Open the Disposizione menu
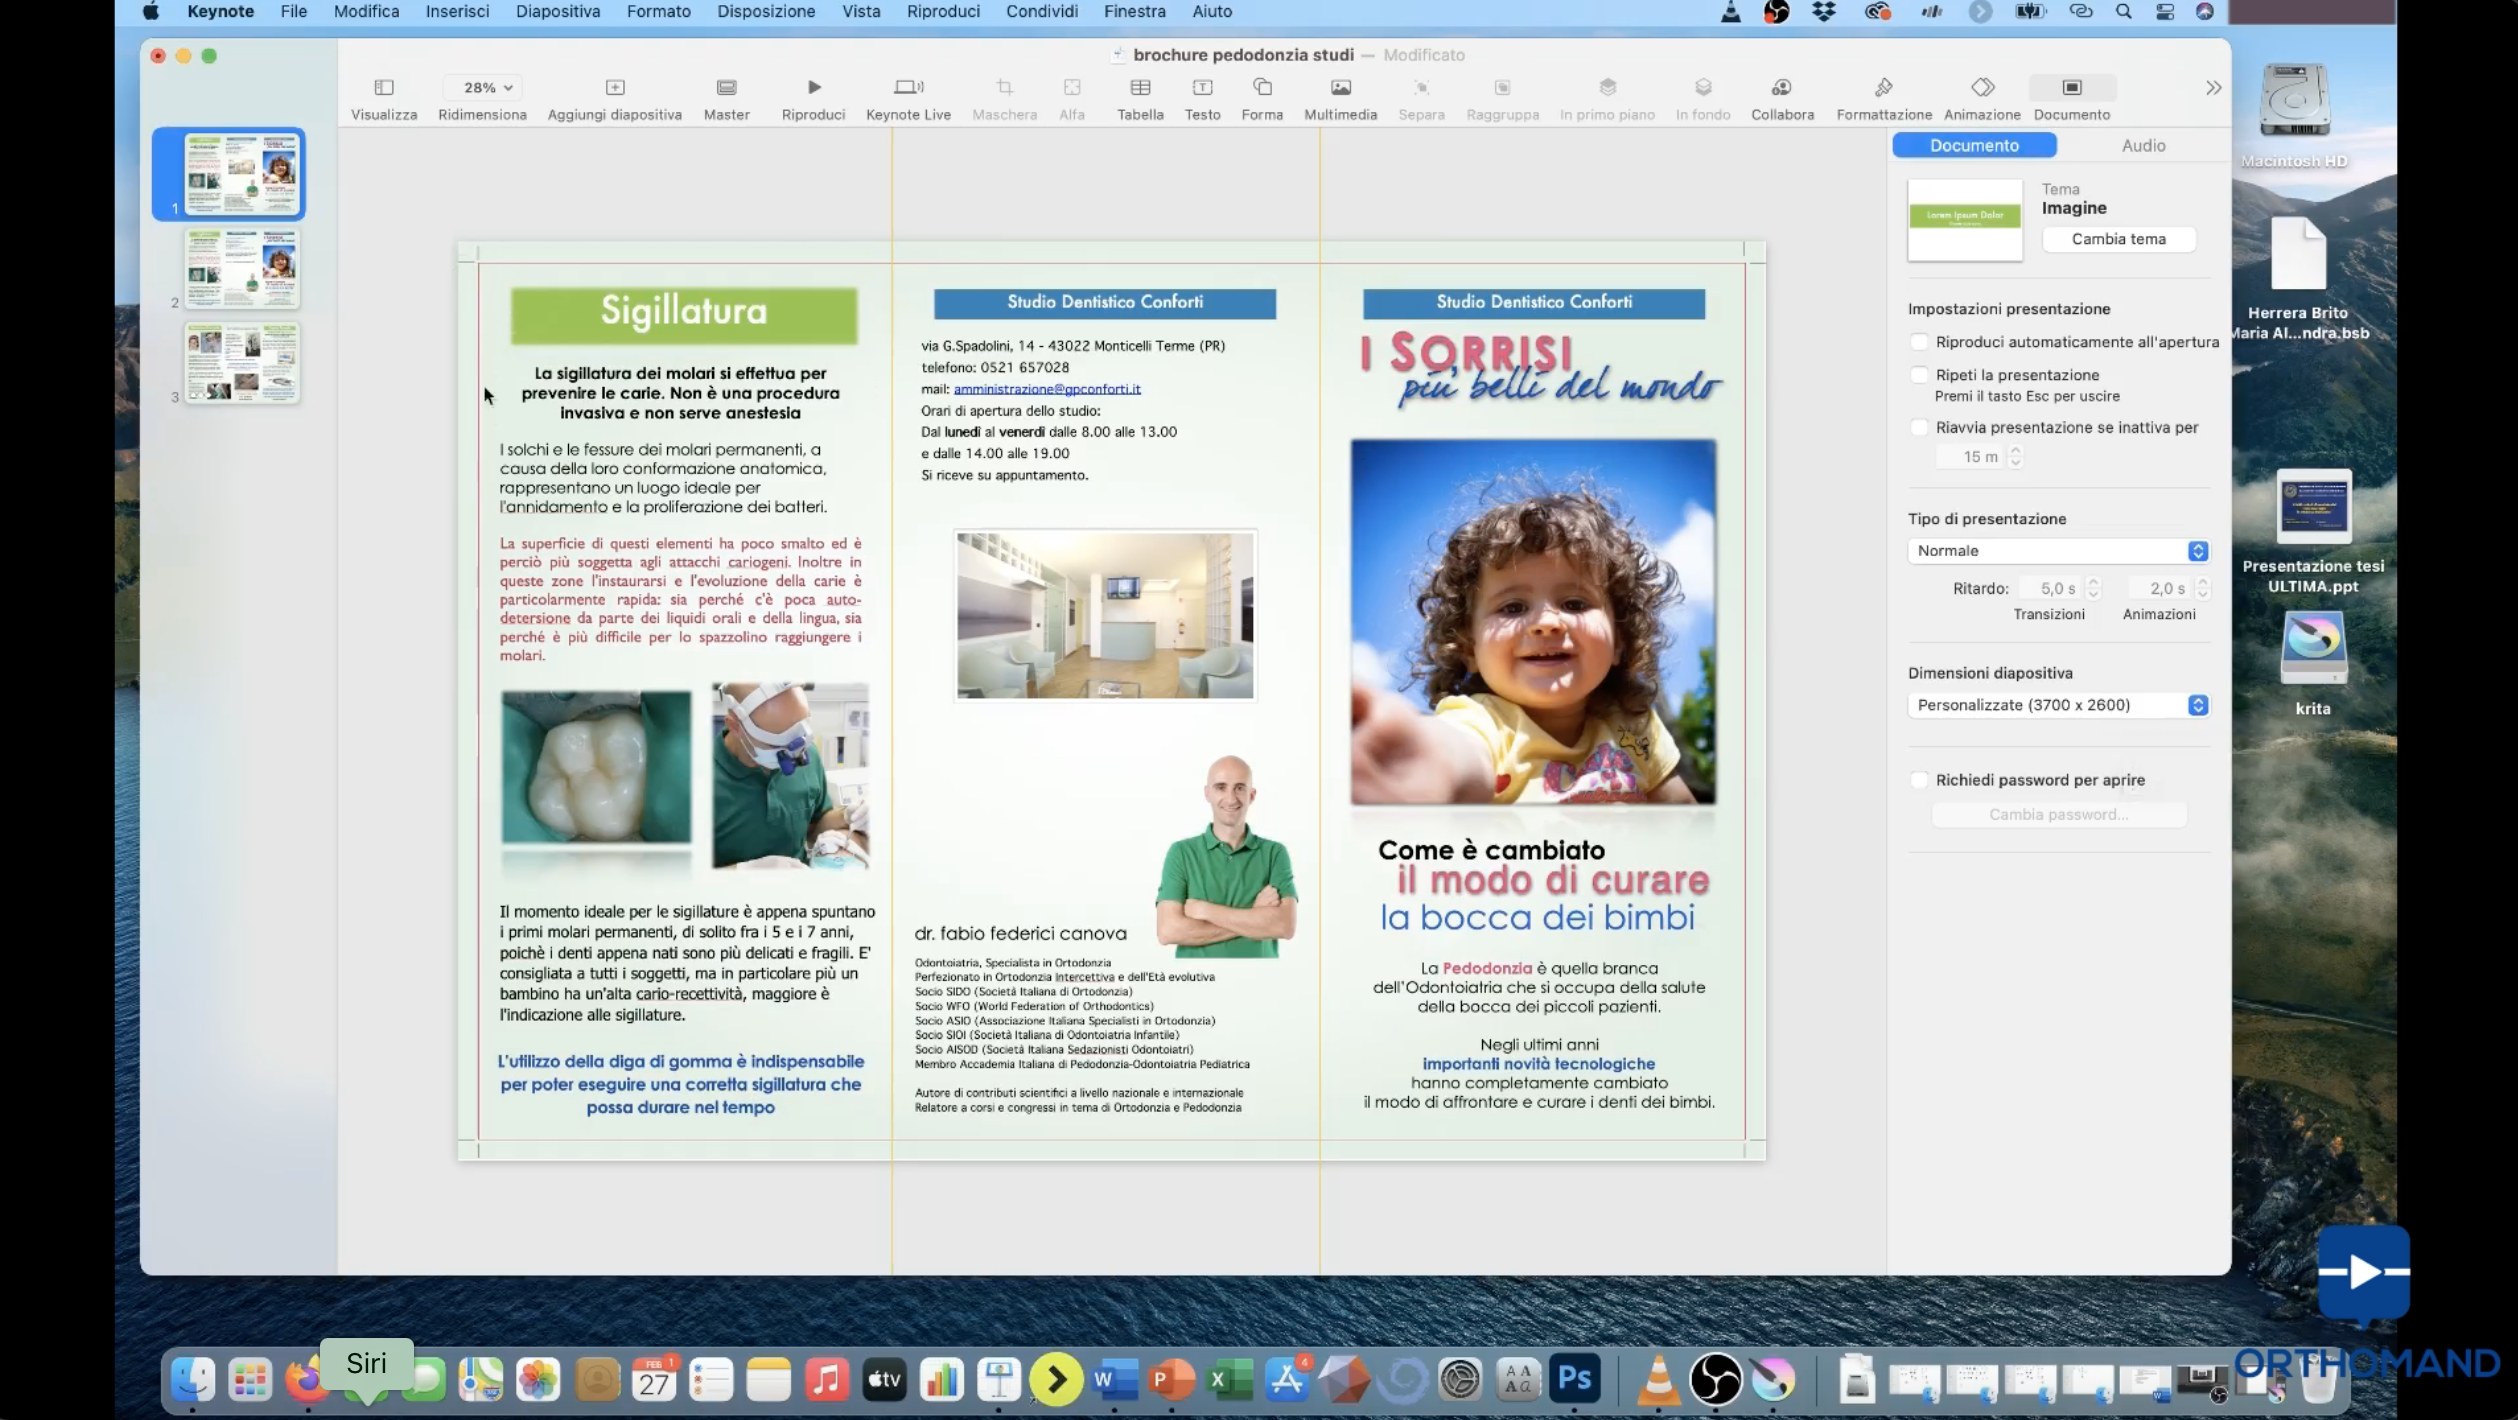The image size is (2518, 1420). pyautogui.click(x=765, y=12)
